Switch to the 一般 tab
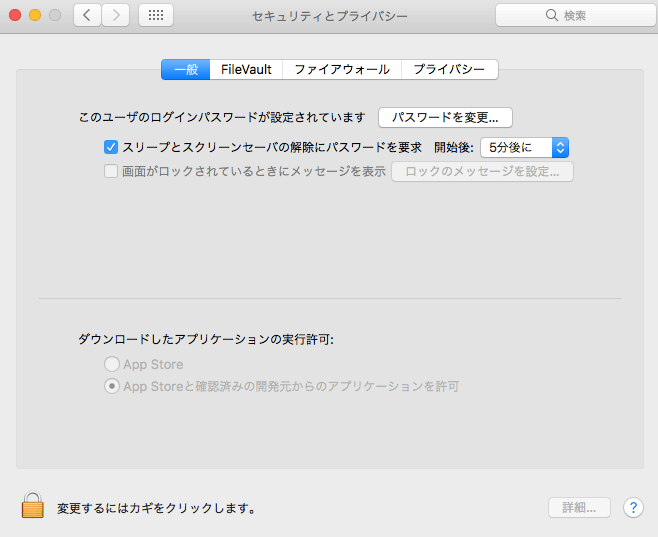This screenshot has height=537, width=658. (x=185, y=69)
